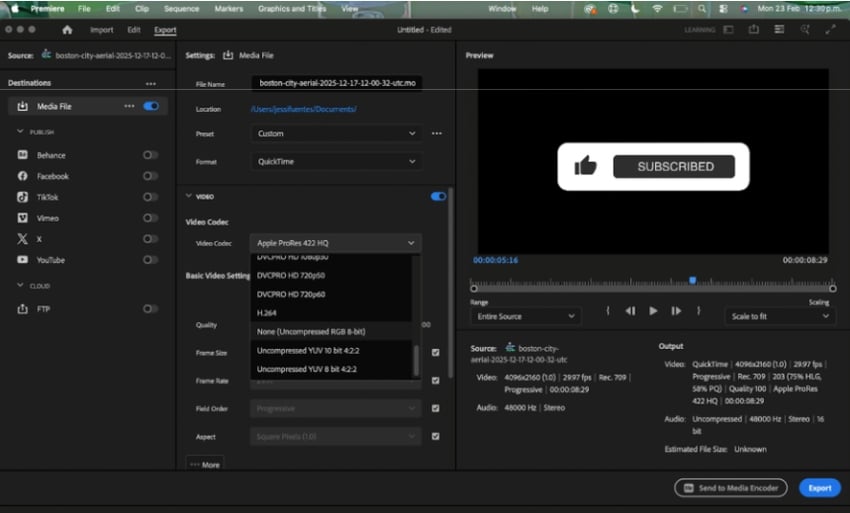Toggle the Media File destination switch
850x513 pixels.
[x=151, y=106]
